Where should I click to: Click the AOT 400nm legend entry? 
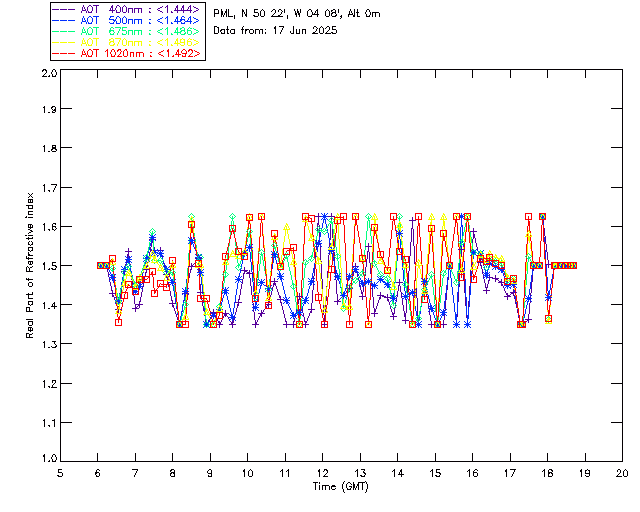[x=127, y=9]
